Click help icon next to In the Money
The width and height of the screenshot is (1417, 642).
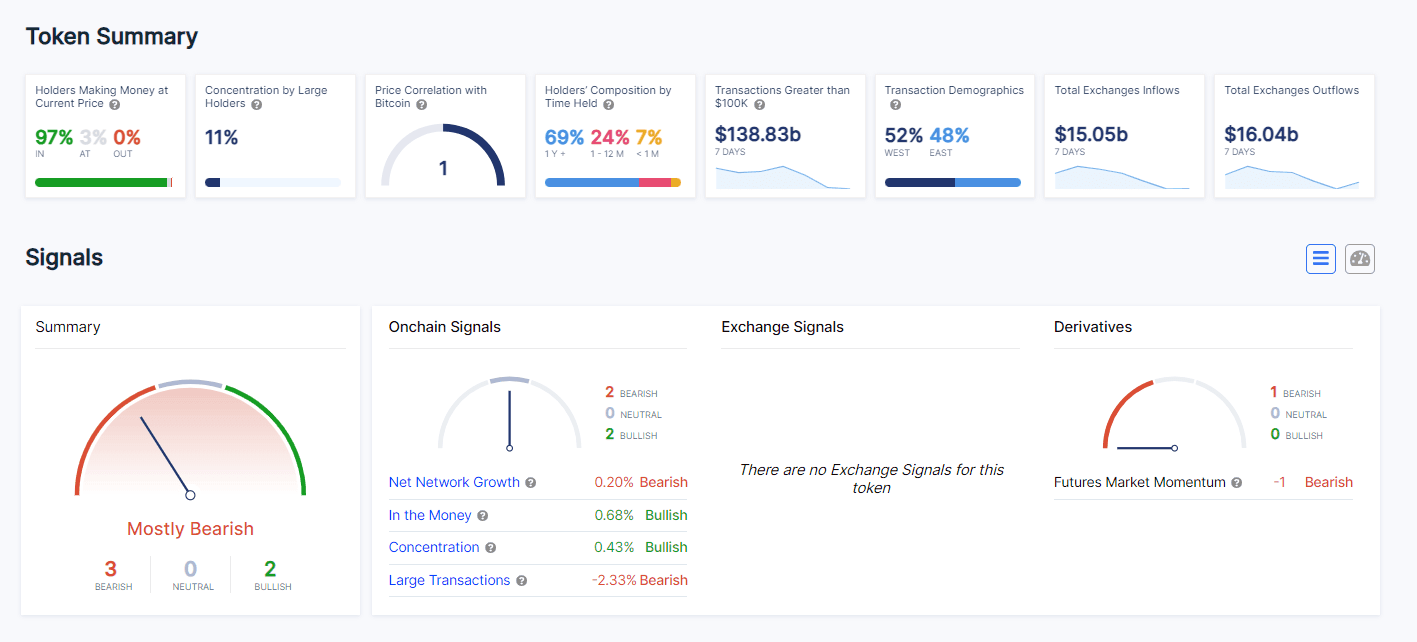click(x=483, y=516)
